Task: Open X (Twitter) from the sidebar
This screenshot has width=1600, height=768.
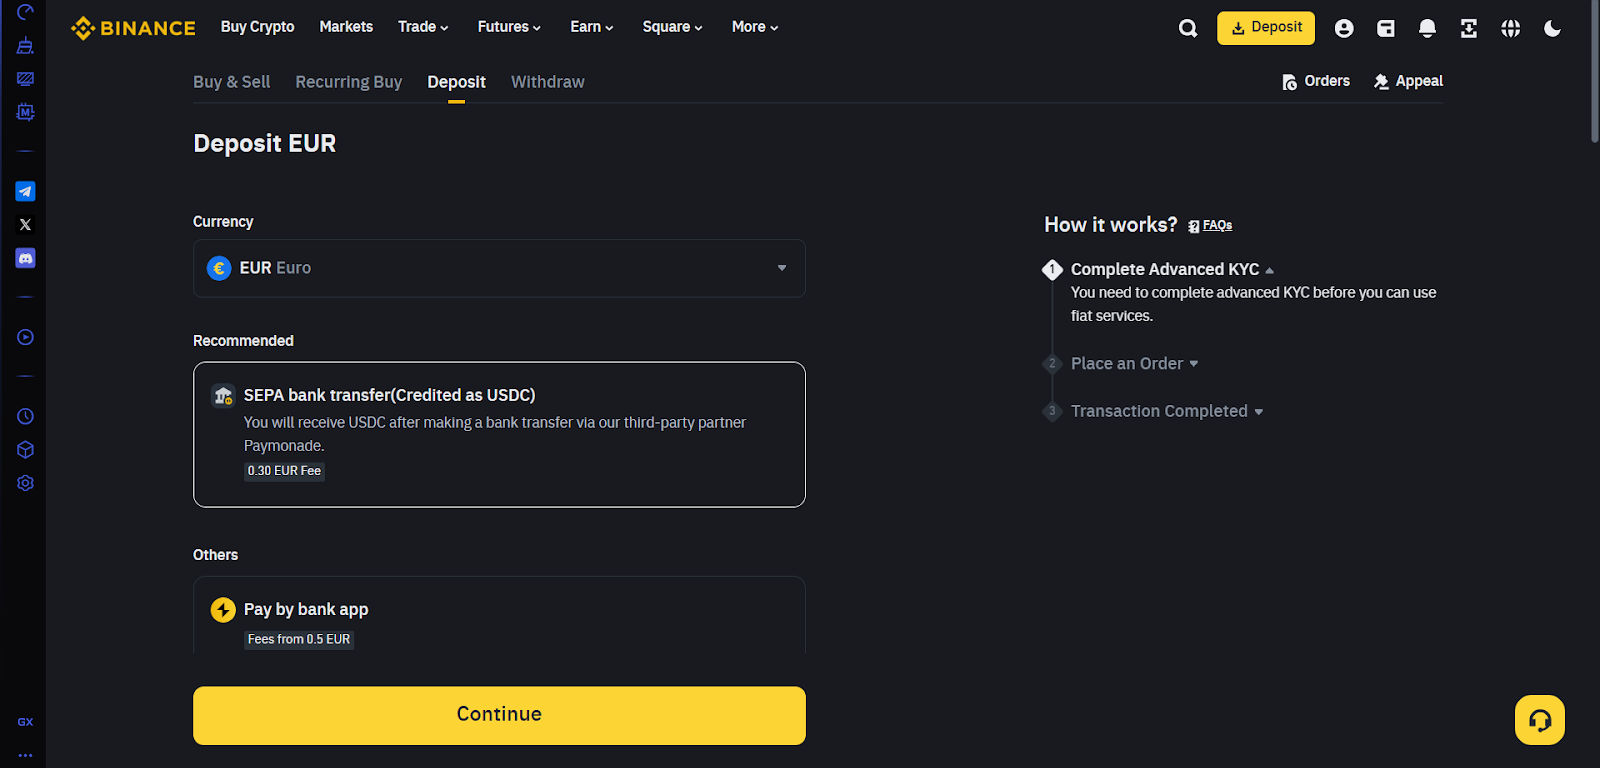Action: click(25, 224)
